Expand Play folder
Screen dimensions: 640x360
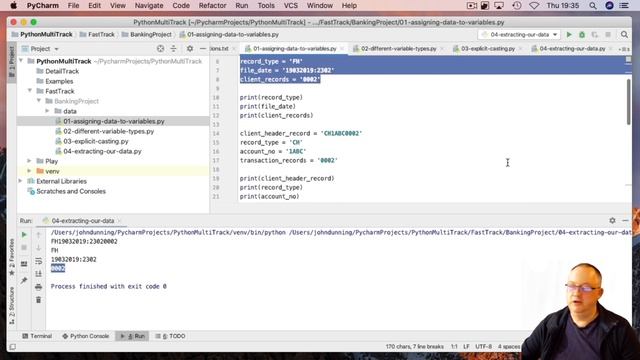click(x=29, y=161)
